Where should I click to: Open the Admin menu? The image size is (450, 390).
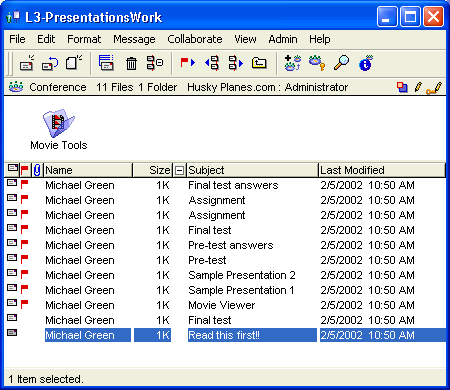[283, 39]
